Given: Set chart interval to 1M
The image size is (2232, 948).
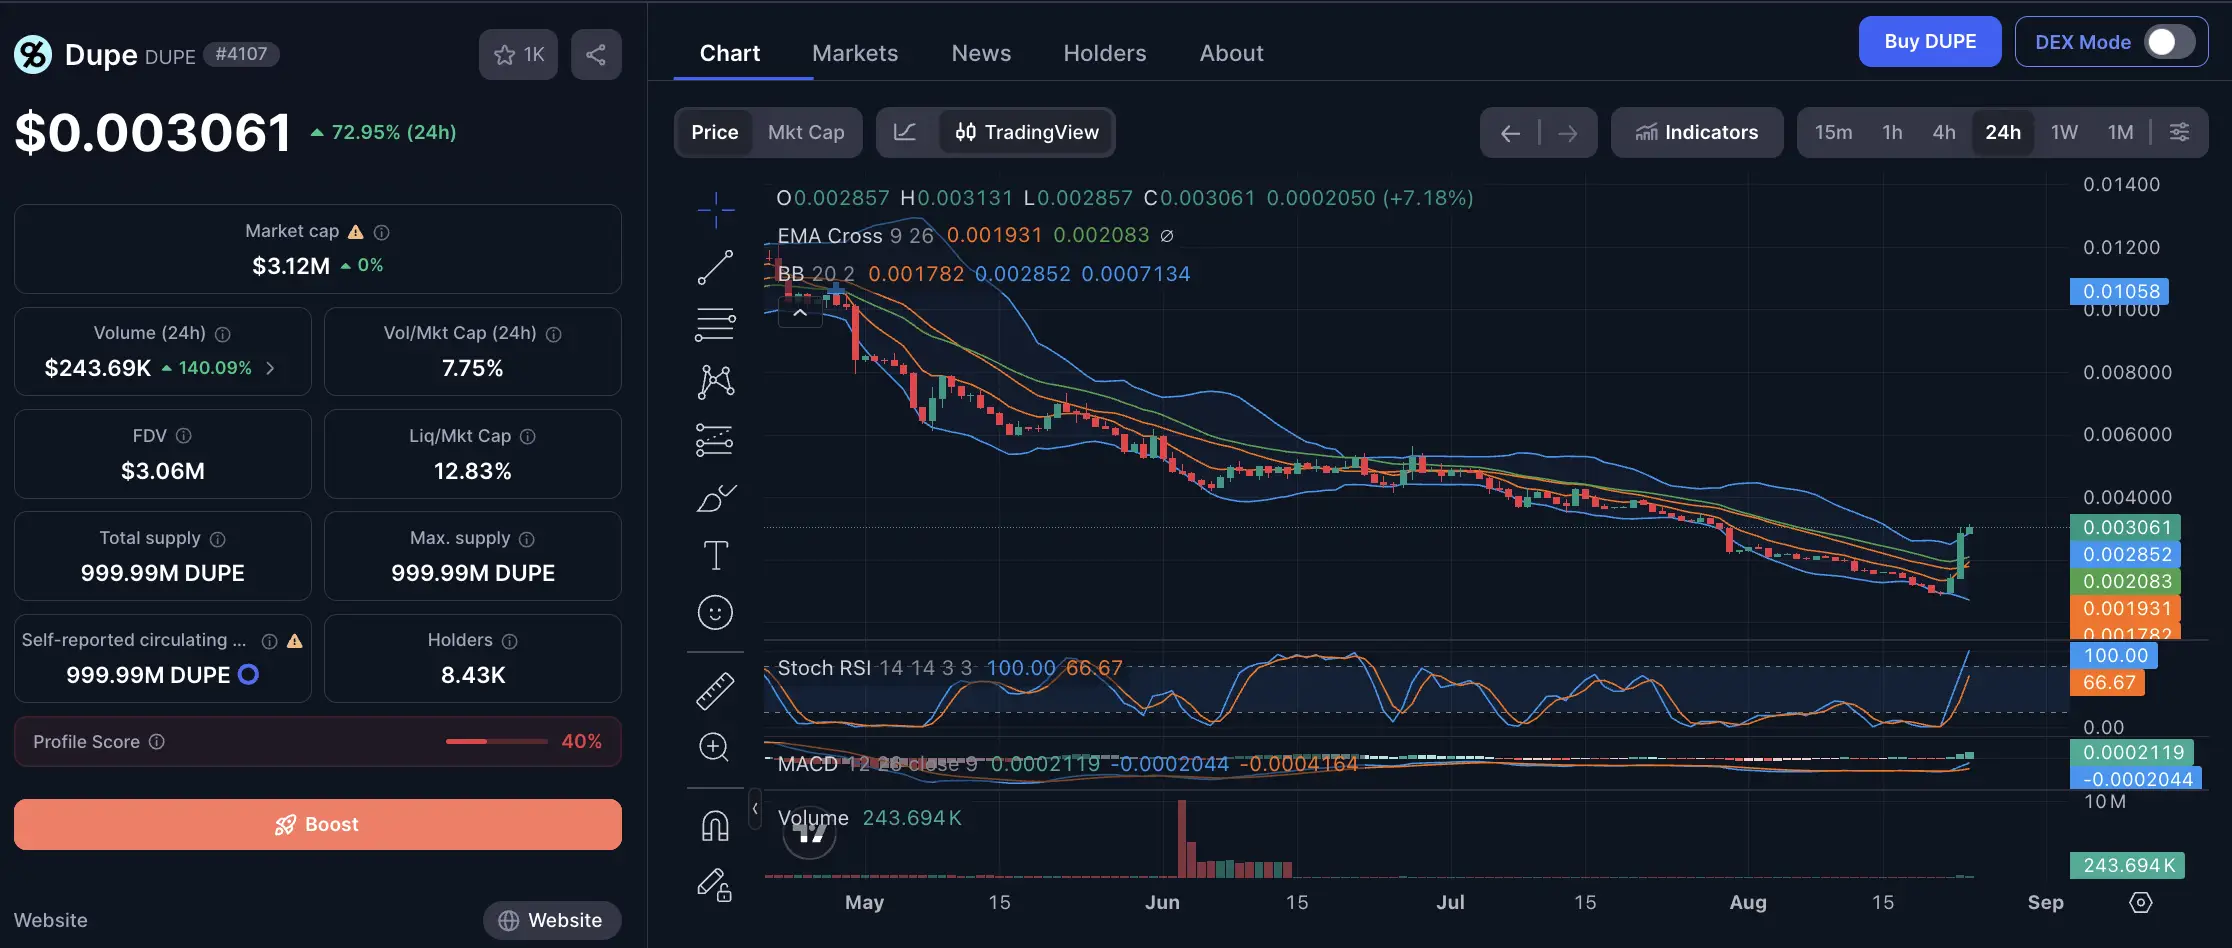Looking at the screenshot, I should (x=2120, y=132).
